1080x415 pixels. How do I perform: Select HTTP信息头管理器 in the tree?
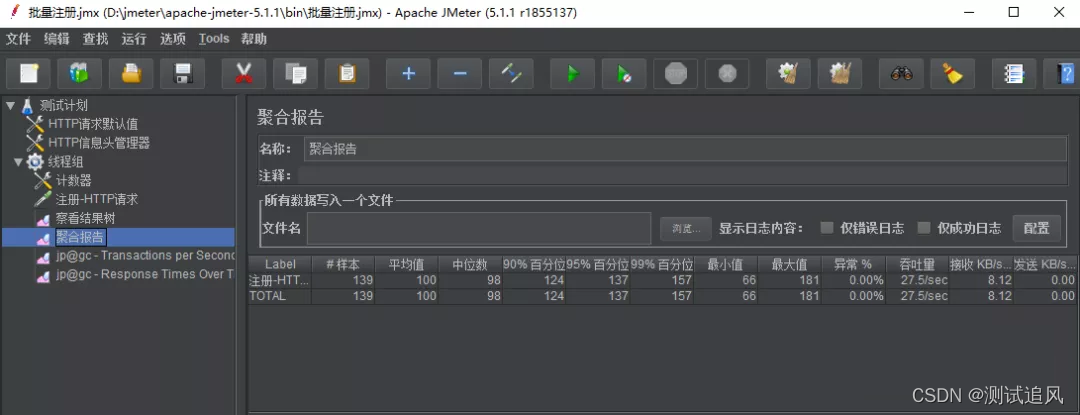coord(98,143)
